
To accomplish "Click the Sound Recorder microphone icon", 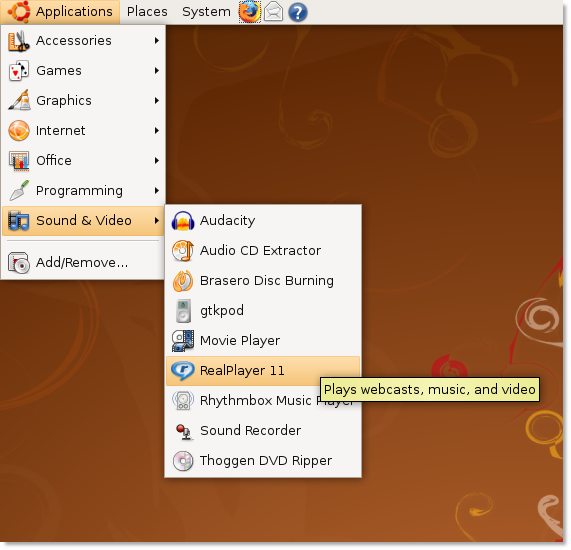I will point(184,431).
